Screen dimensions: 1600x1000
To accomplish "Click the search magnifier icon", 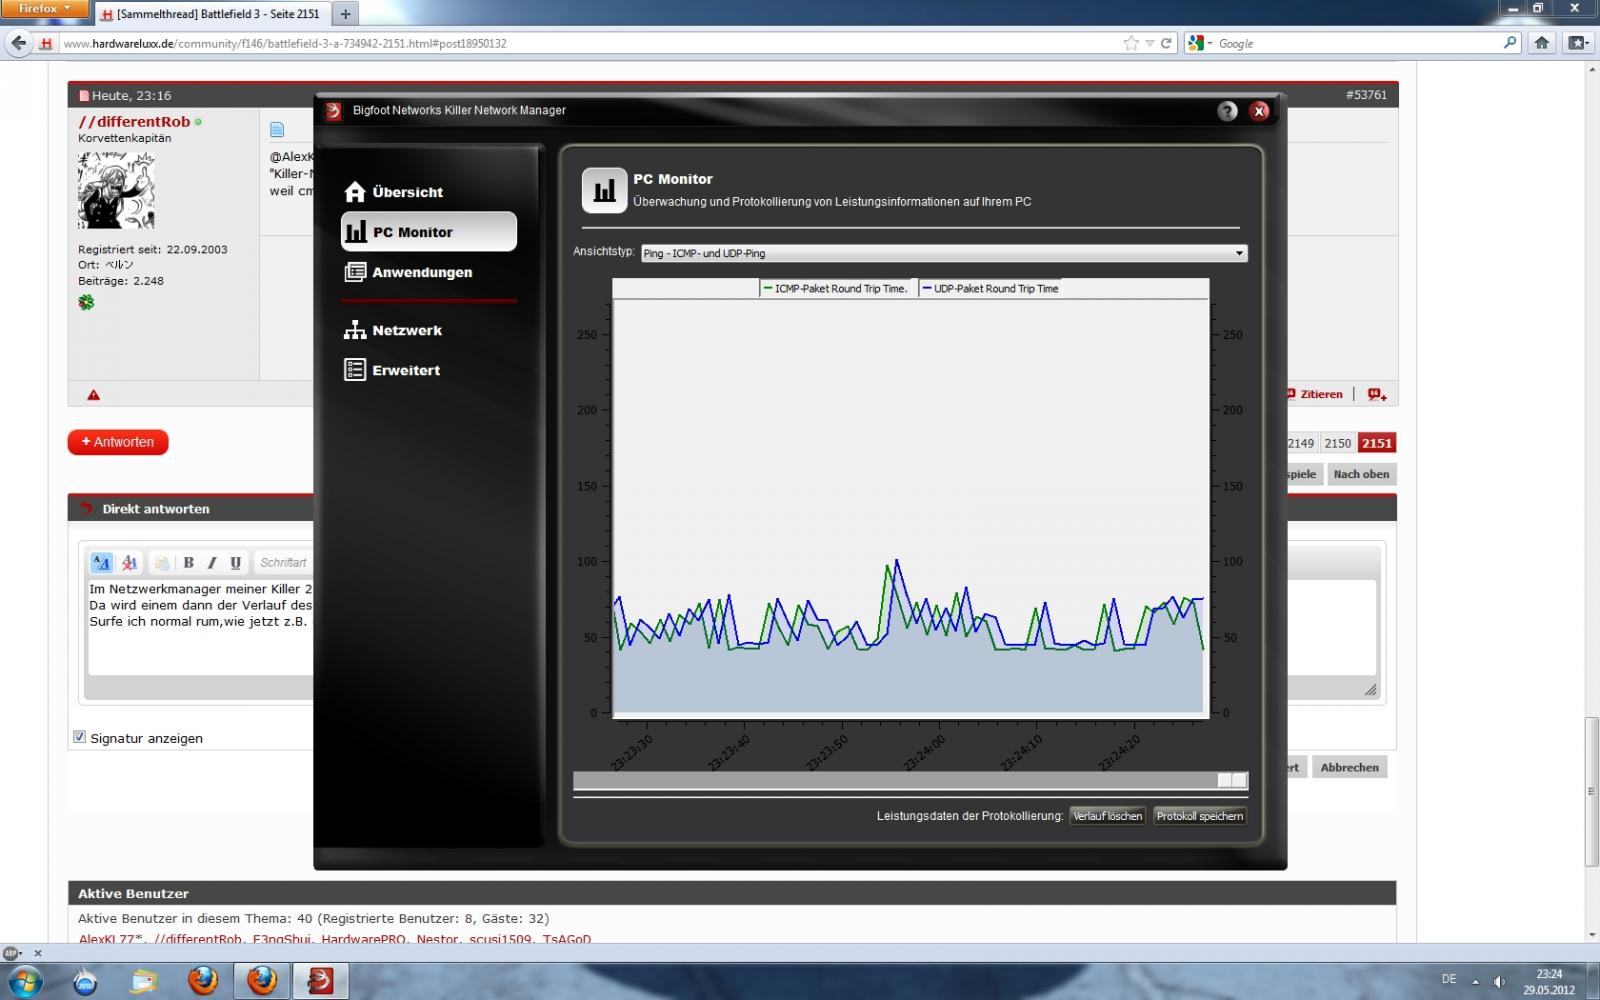I will tap(1510, 43).
